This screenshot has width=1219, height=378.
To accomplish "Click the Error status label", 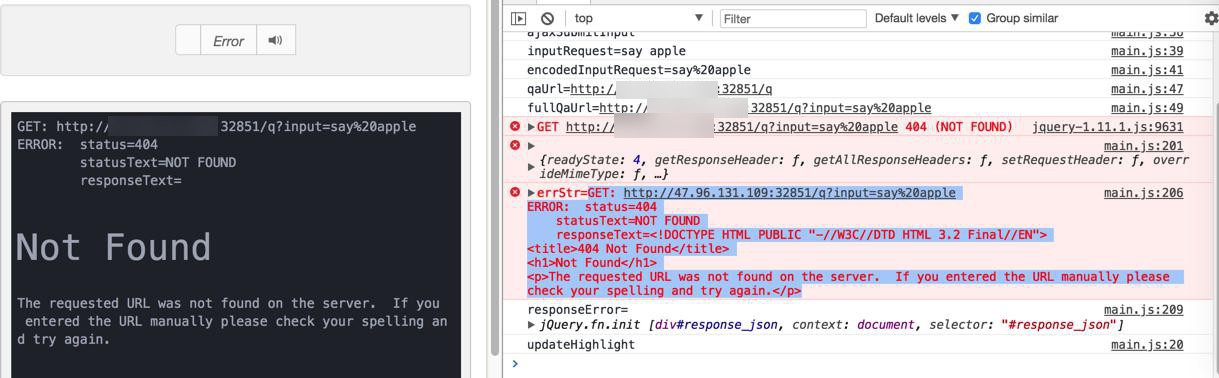I will tap(228, 41).
